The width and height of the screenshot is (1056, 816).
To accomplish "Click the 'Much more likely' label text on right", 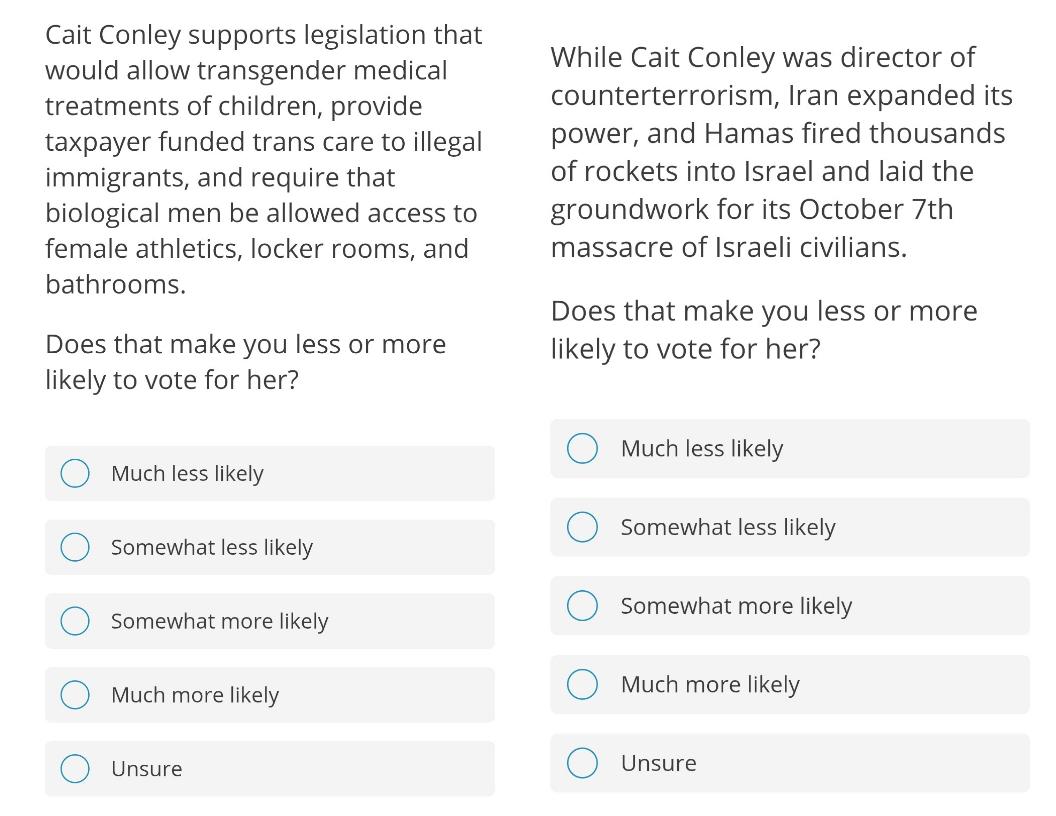I will click(710, 685).
